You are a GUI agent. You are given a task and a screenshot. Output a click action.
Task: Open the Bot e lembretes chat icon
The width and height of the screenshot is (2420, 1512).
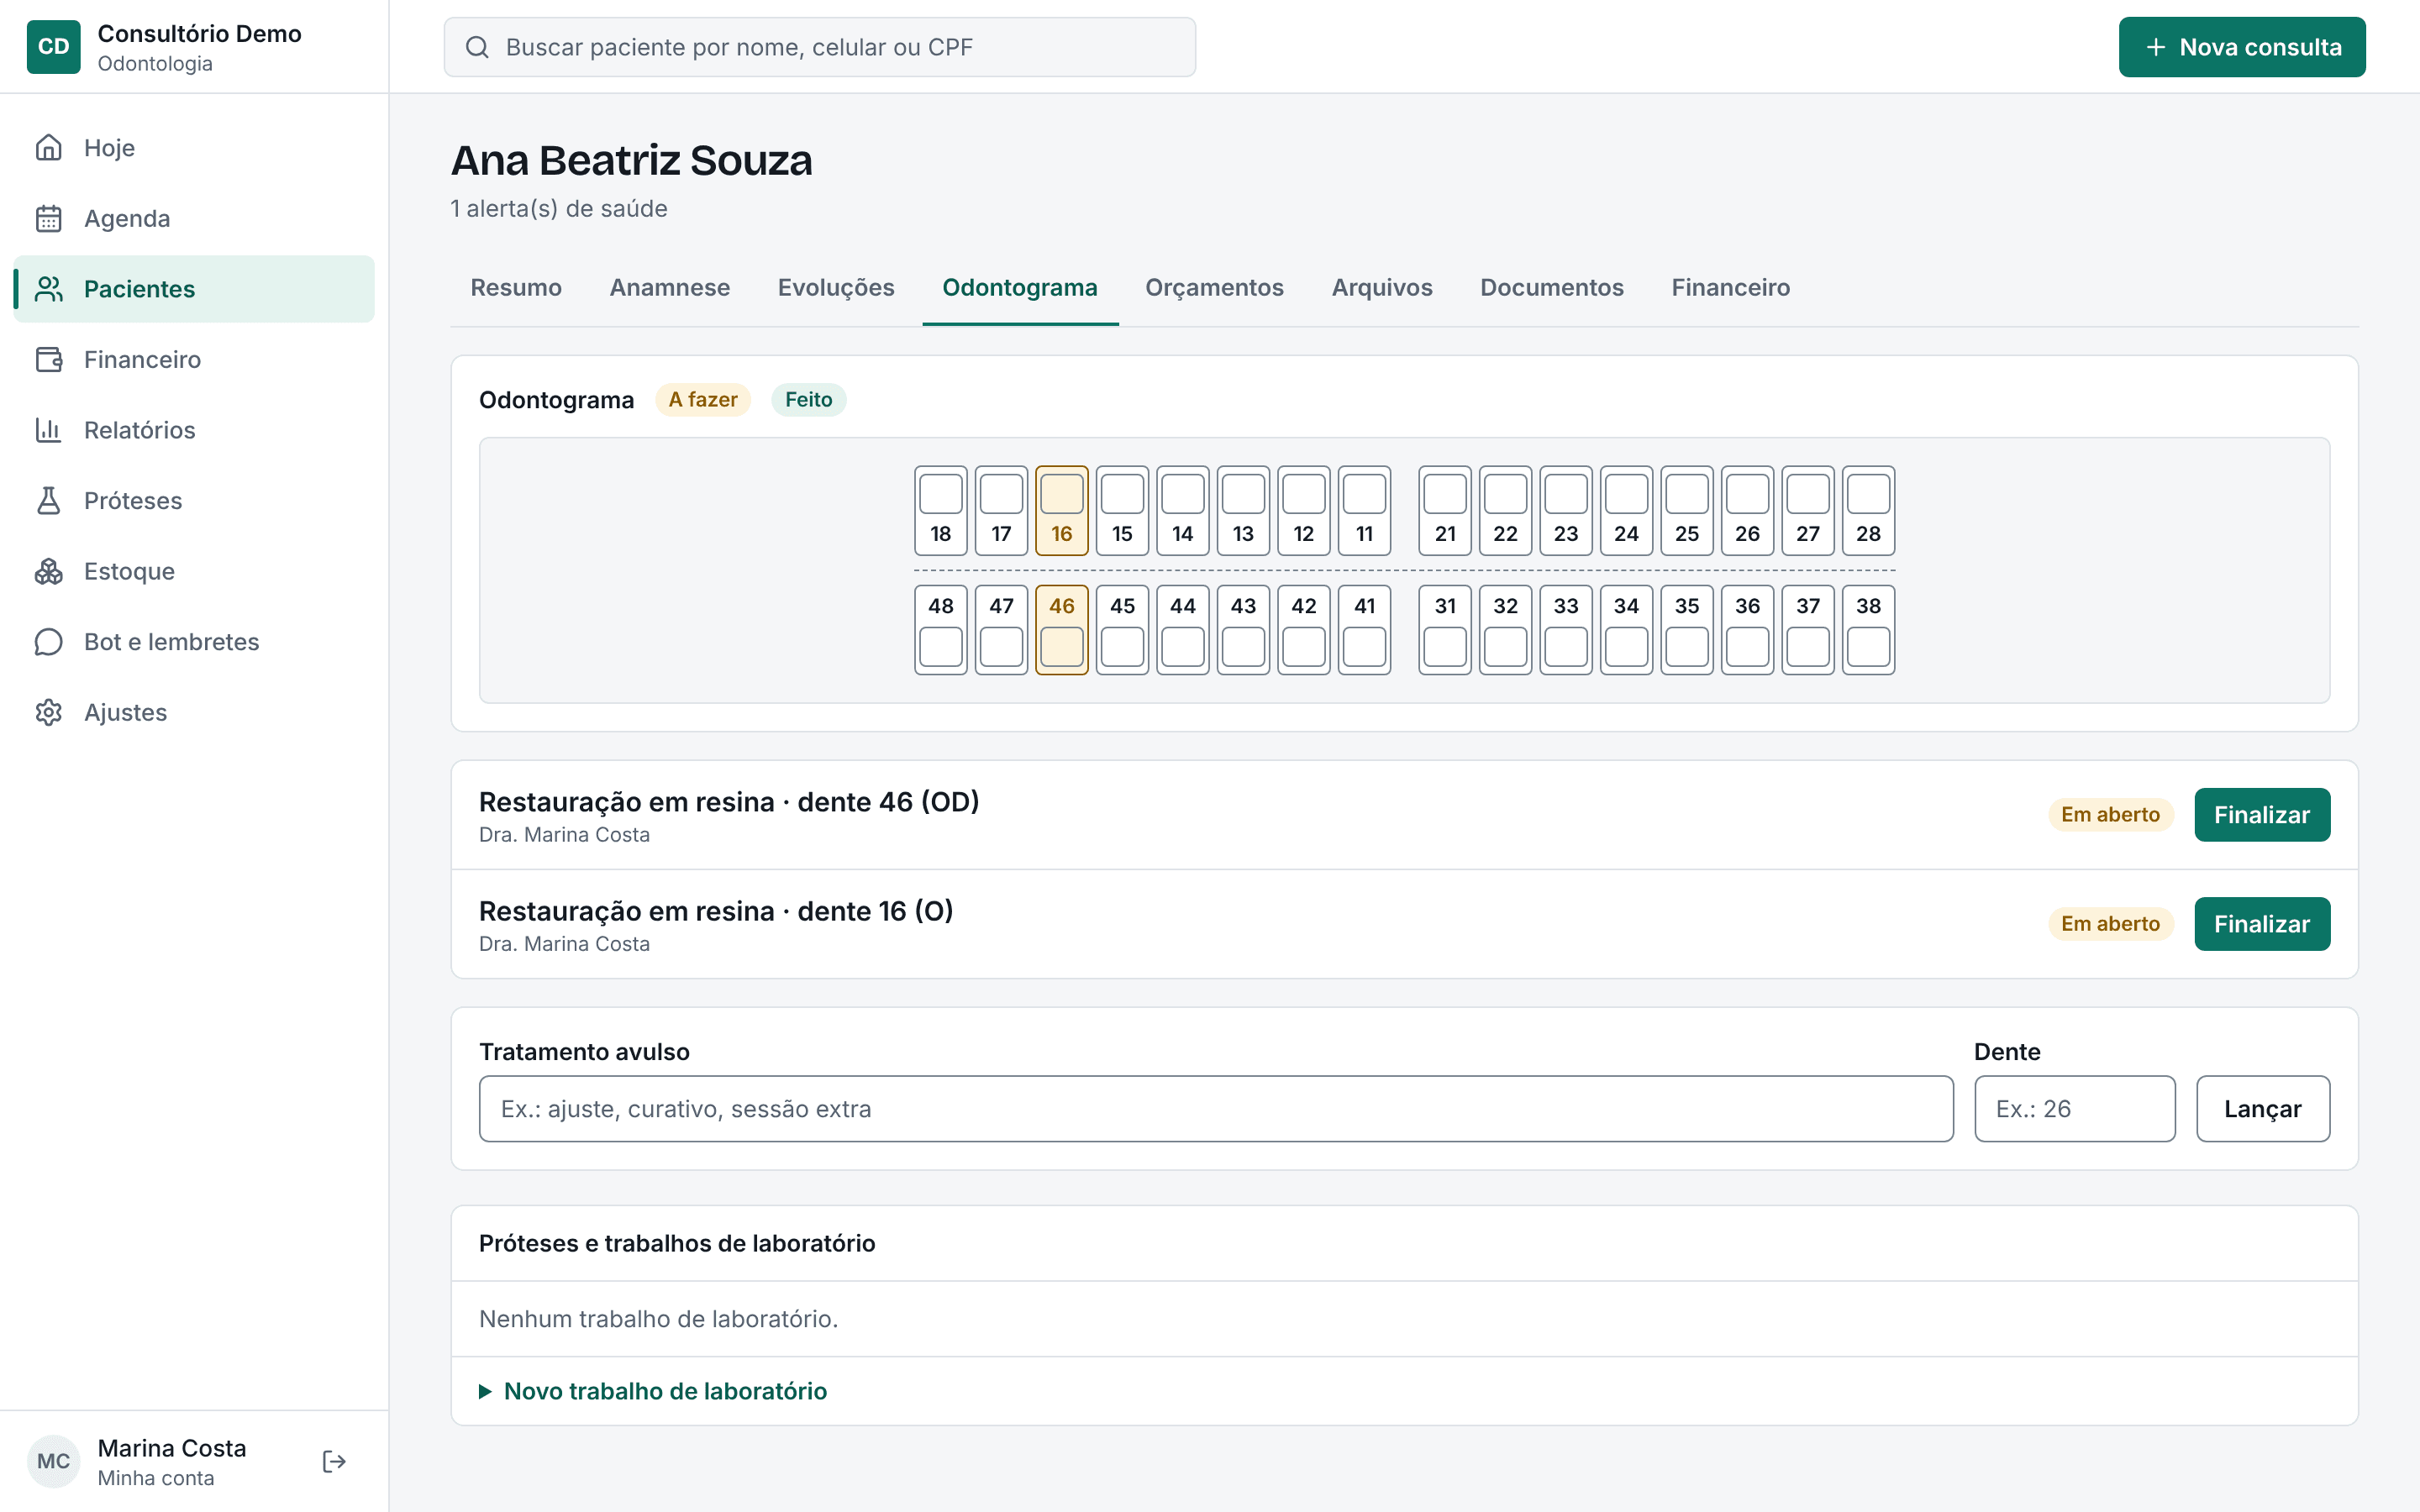(48, 642)
